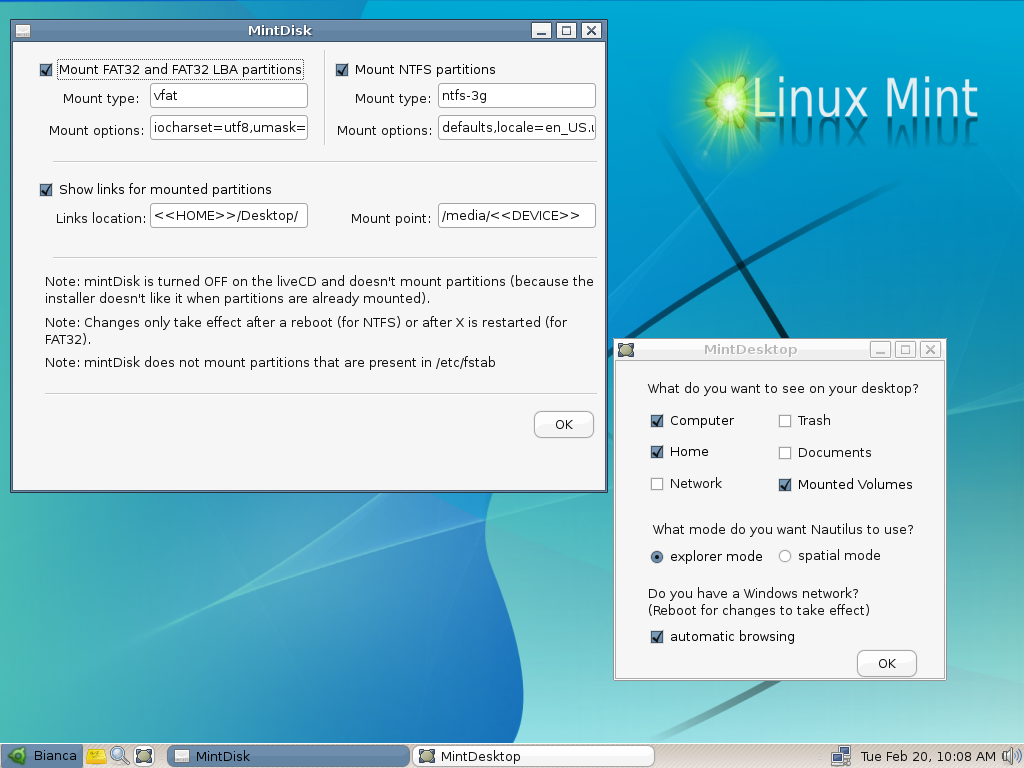
Task: Click the show desktop panel icon
Action: [144, 756]
